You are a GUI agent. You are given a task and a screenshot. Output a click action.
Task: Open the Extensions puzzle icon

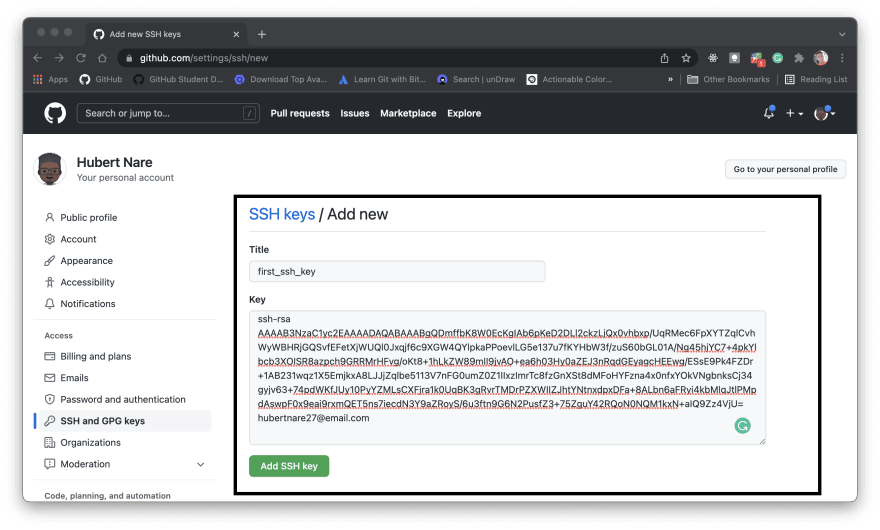[x=799, y=58]
